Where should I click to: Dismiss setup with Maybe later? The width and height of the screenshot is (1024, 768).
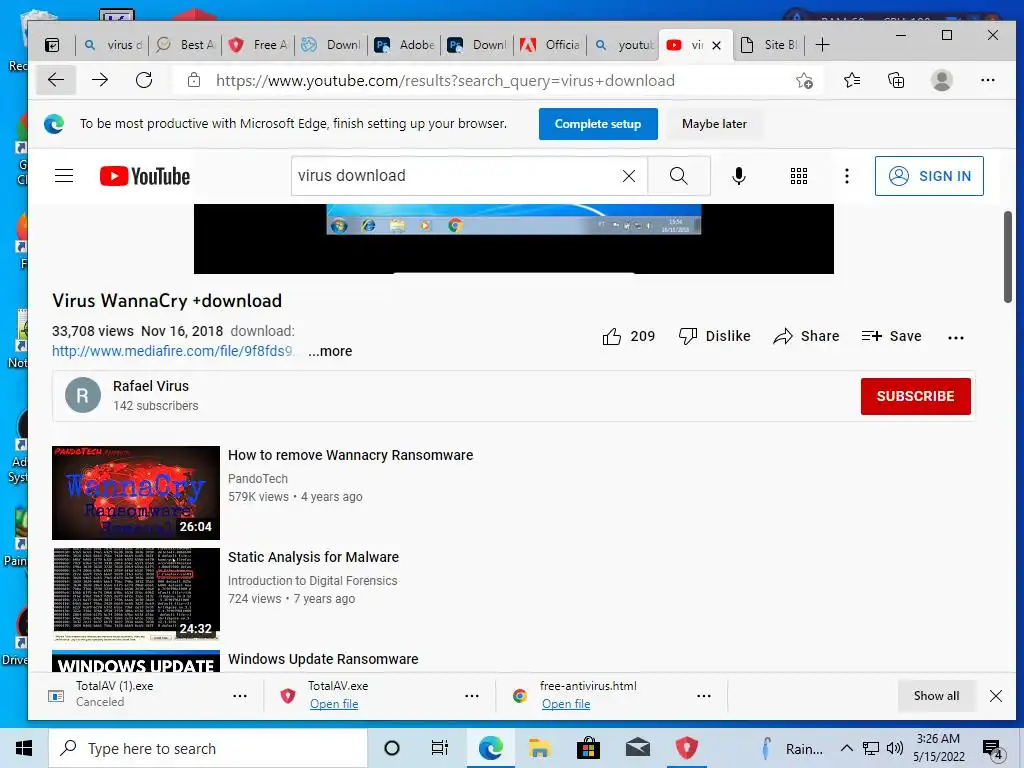point(714,123)
